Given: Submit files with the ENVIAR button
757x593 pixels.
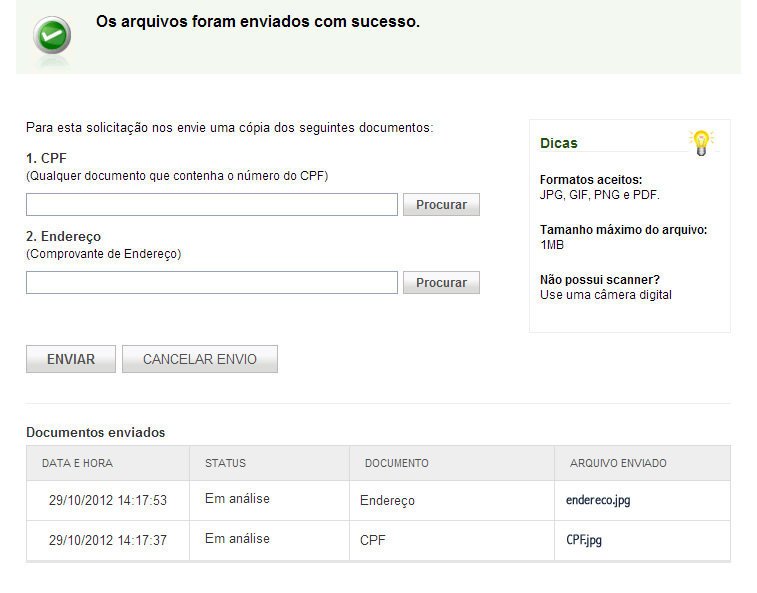Looking at the screenshot, I should pos(71,359).
